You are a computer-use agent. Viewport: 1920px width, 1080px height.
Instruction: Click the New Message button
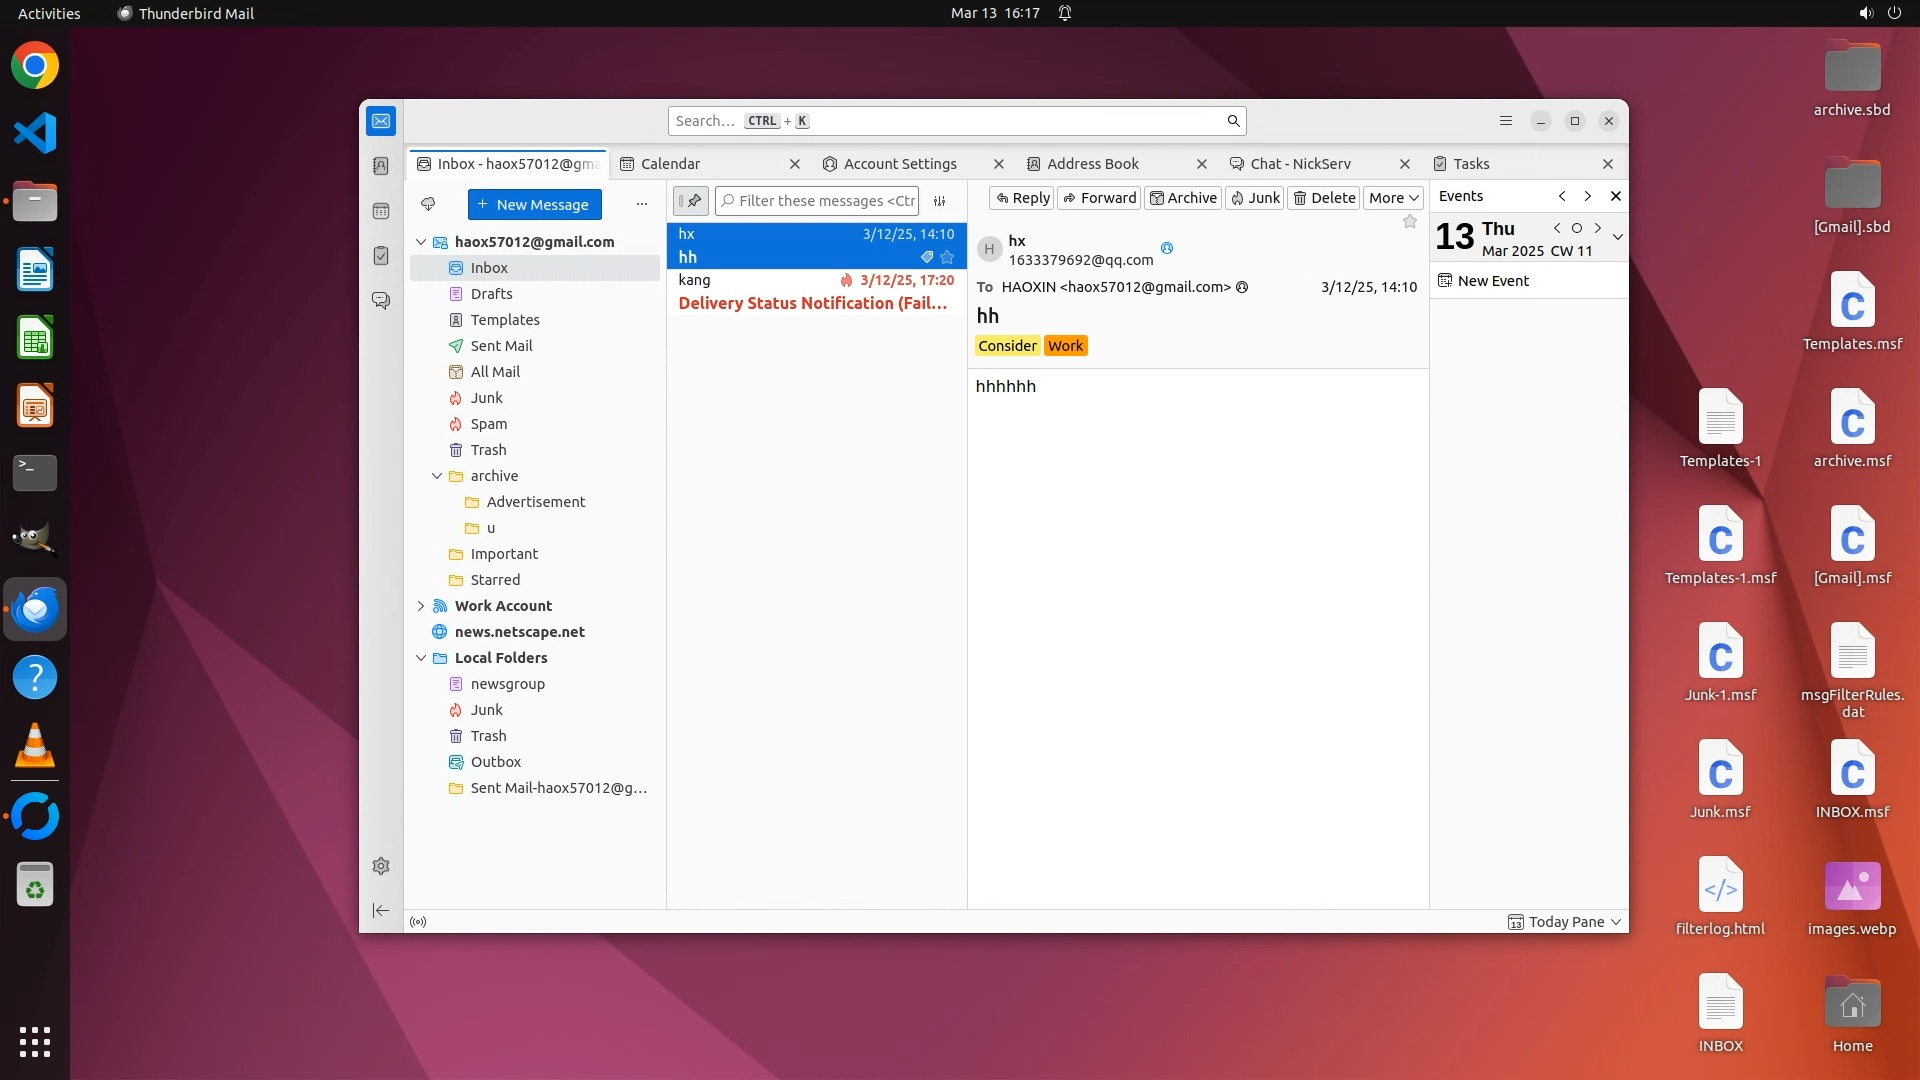point(534,205)
